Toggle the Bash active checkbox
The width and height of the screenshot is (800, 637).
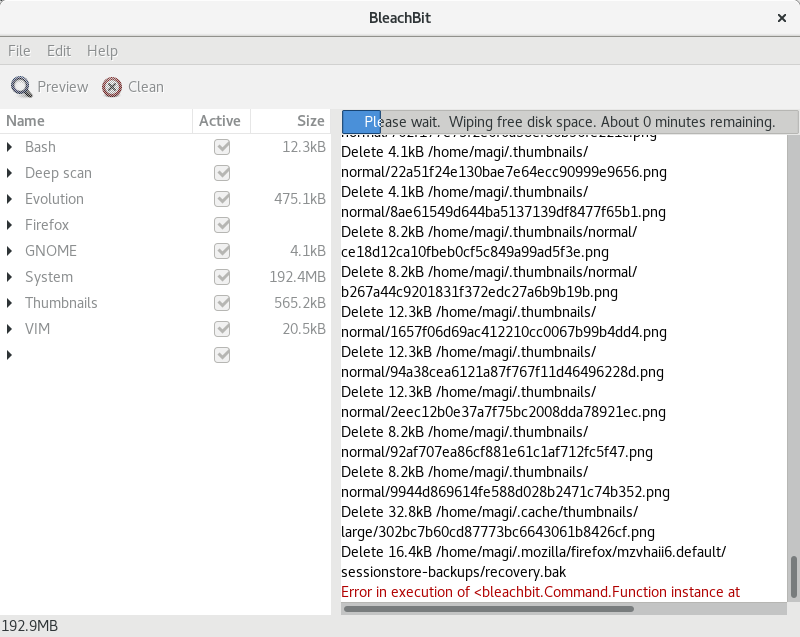click(x=222, y=147)
